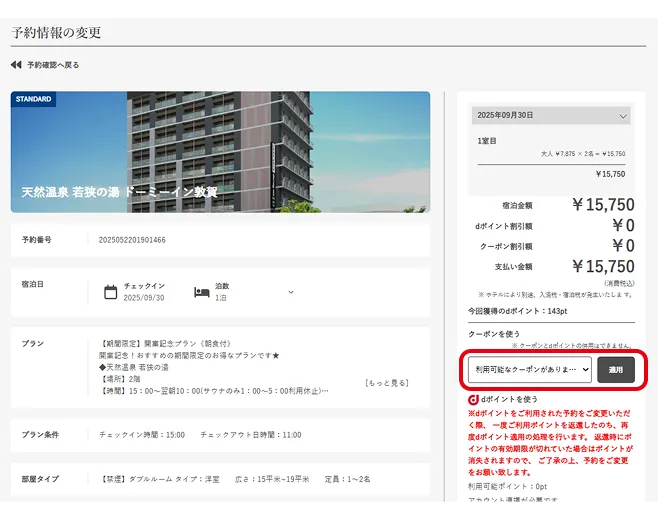Click the 1室目 room label

point(487,141)
